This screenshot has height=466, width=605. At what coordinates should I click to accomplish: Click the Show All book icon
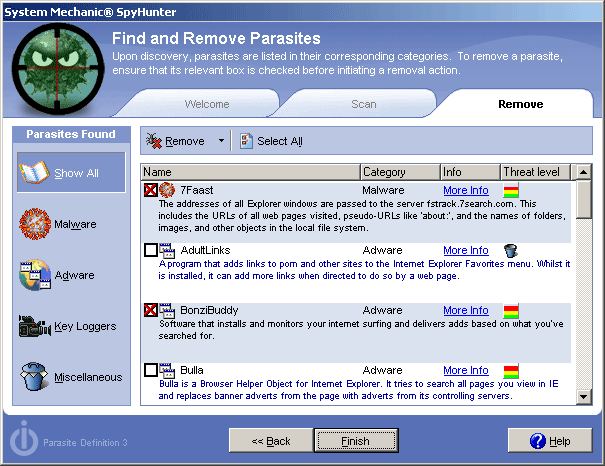coord(35,173)
